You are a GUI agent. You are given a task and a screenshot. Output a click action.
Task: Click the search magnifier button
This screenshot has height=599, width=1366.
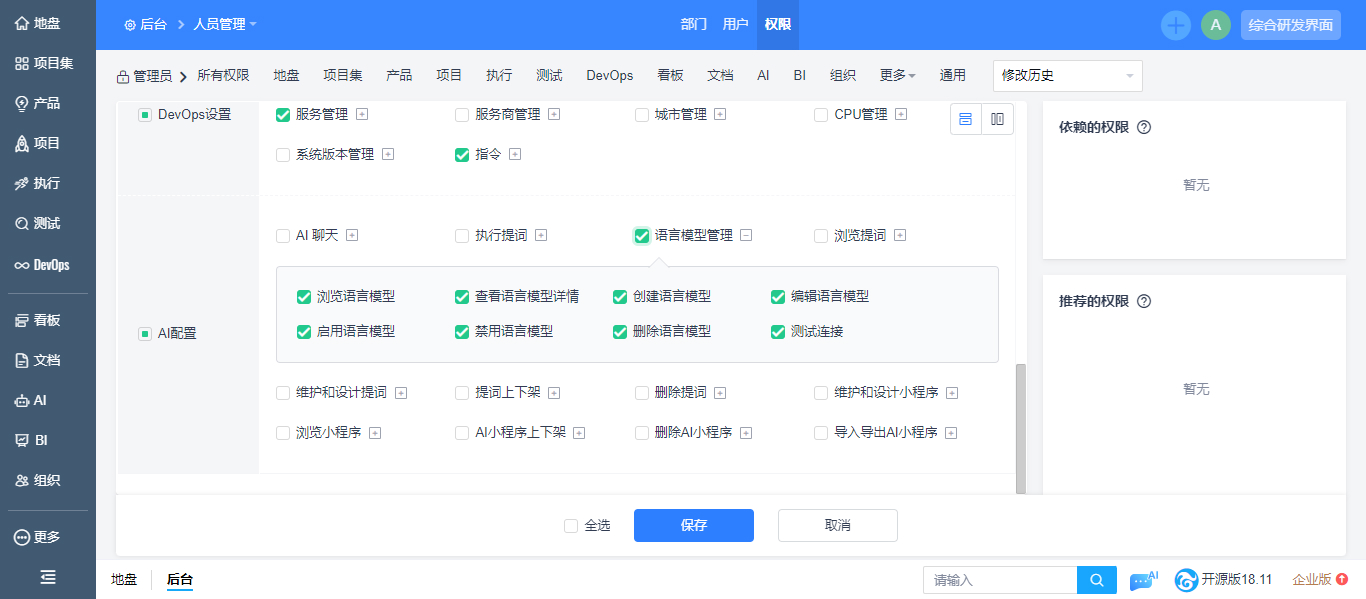point(1097,580)
